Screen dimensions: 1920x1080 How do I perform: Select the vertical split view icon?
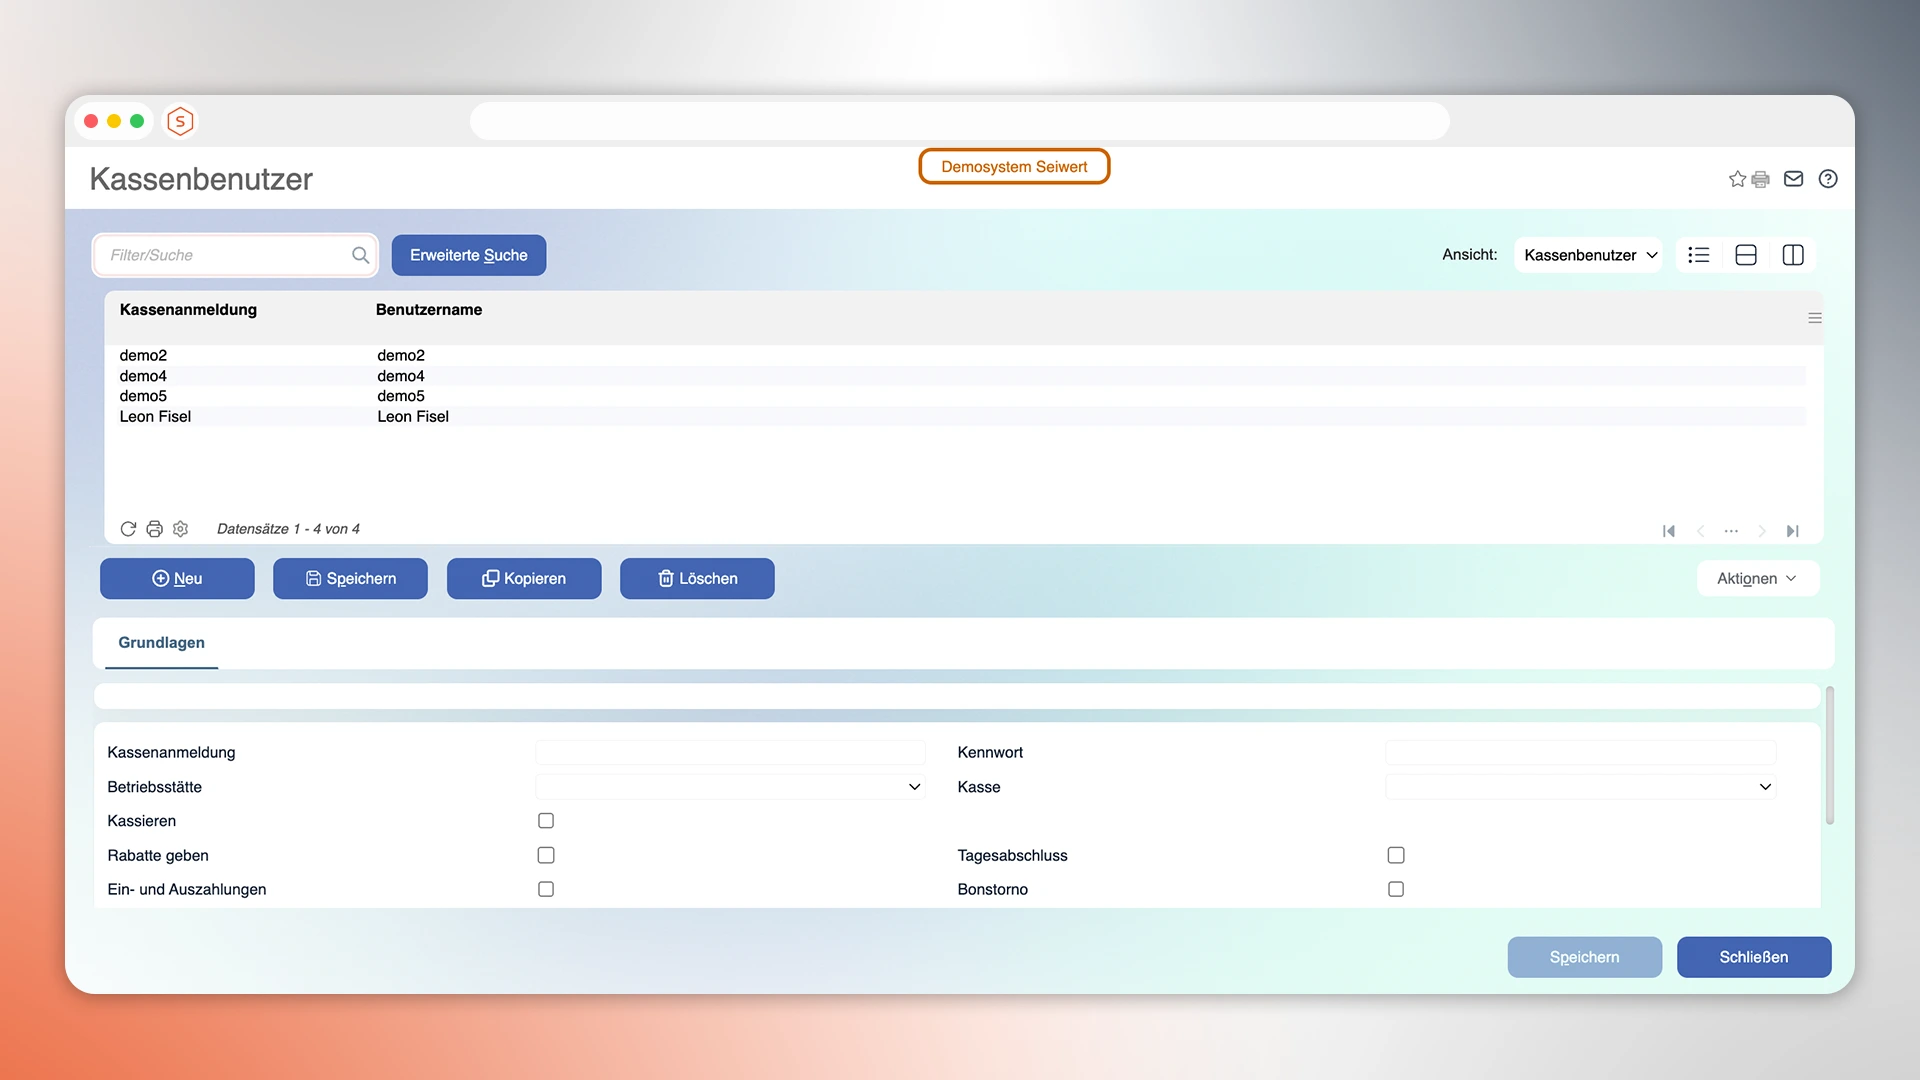(x=1792, y=255)
